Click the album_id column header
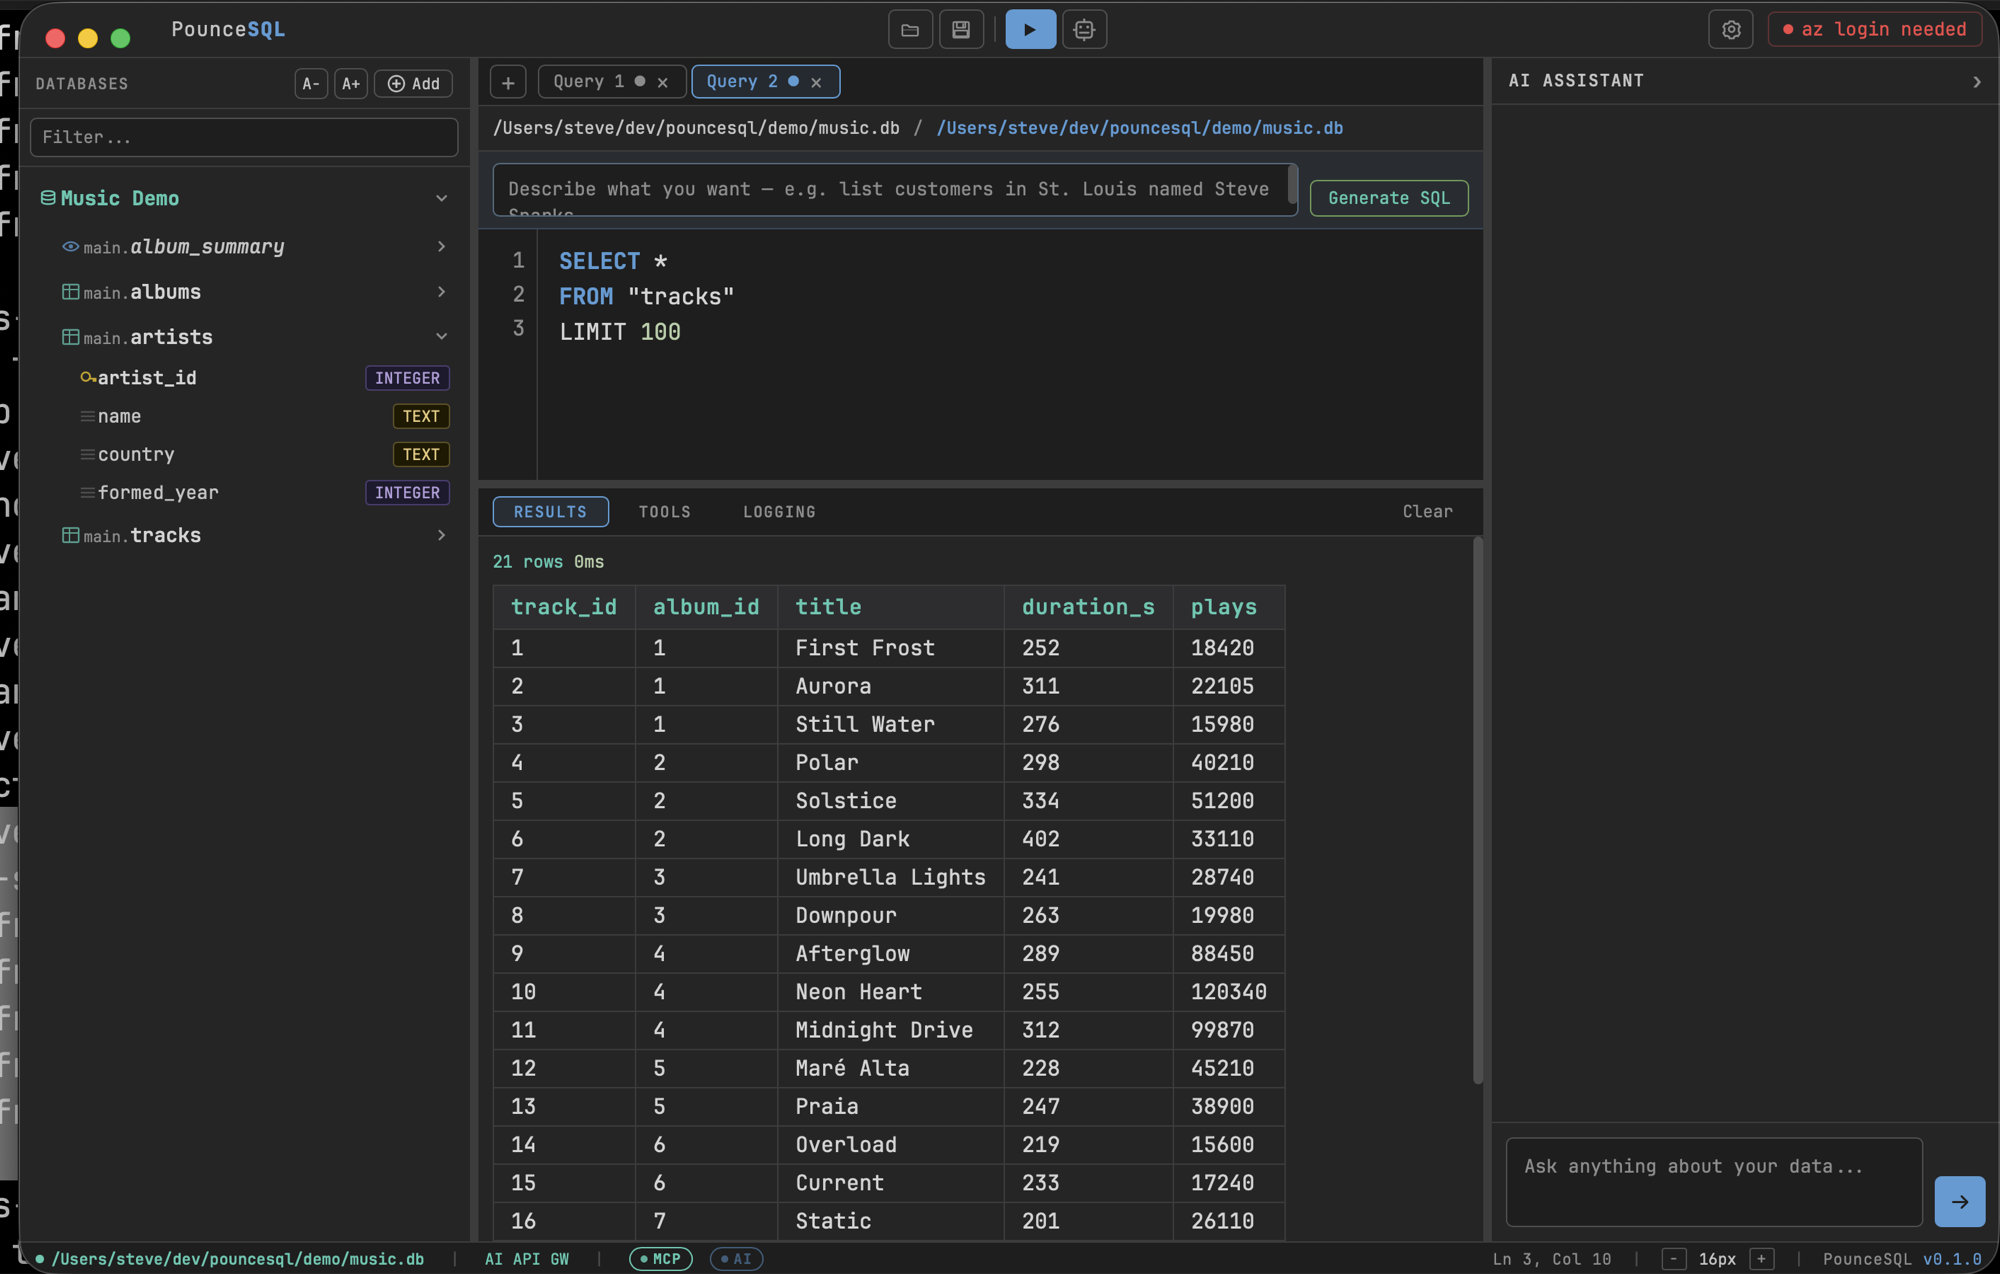 tap(706, 607)
